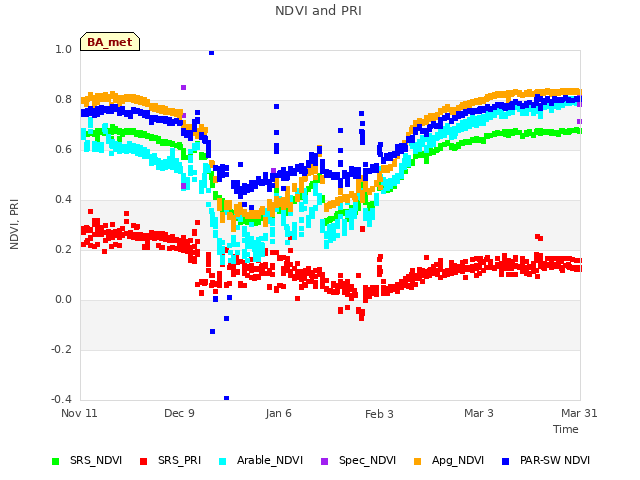Click the blue outlier point near 1.0
This screenshot has width=640, height=480.
[211, 52]
